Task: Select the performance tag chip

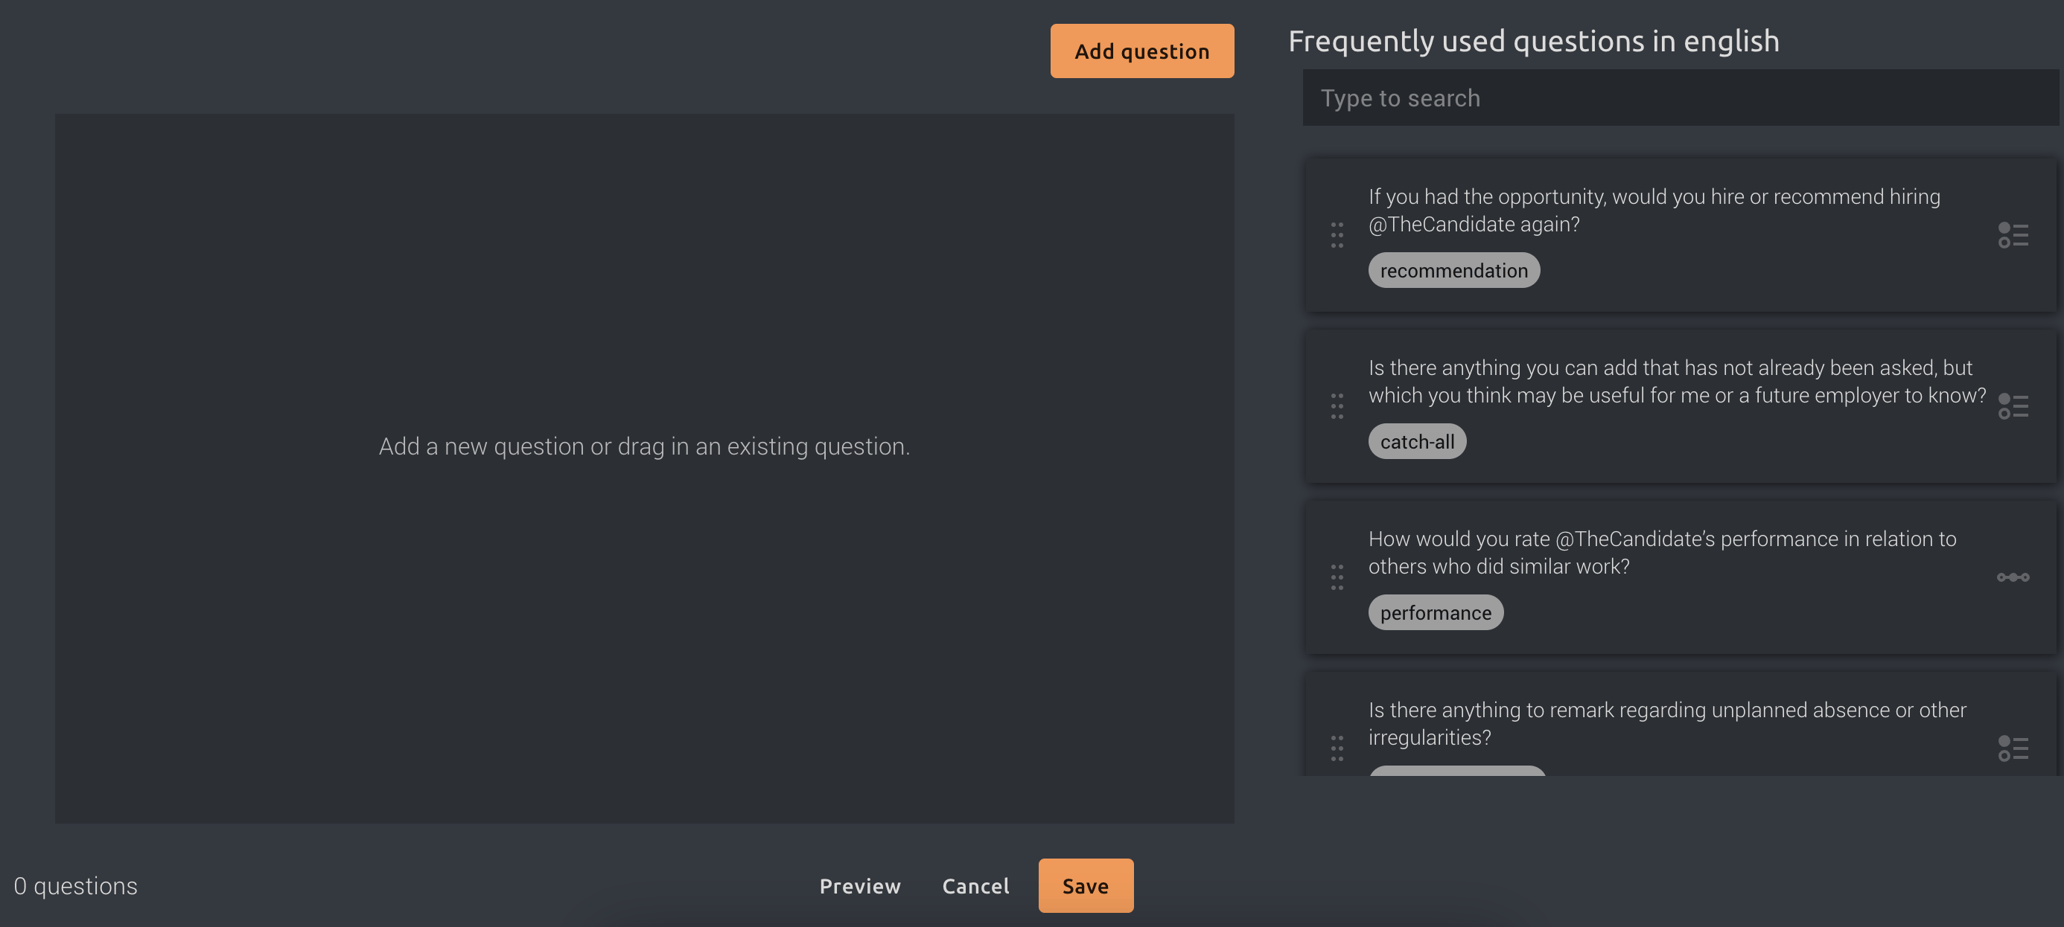Action: (1435, 612)
